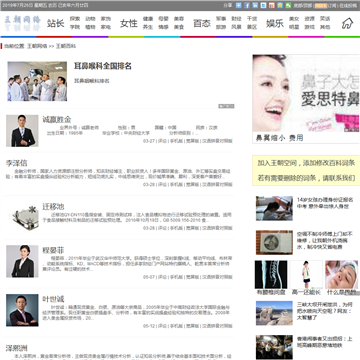This screenshot has width=360, height=360.
Task: Click the 高一还能长 ad image
Action: pos(306,275)
